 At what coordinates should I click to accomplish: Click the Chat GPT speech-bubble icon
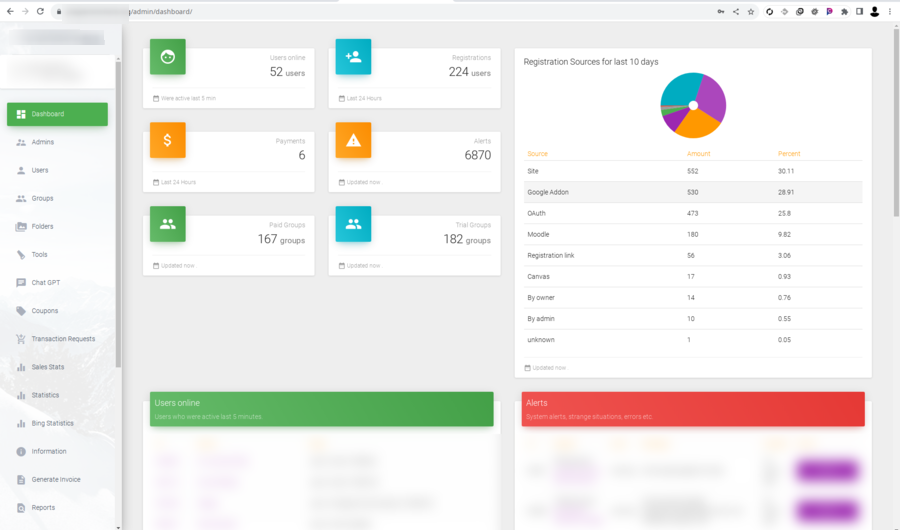(21, 283)
